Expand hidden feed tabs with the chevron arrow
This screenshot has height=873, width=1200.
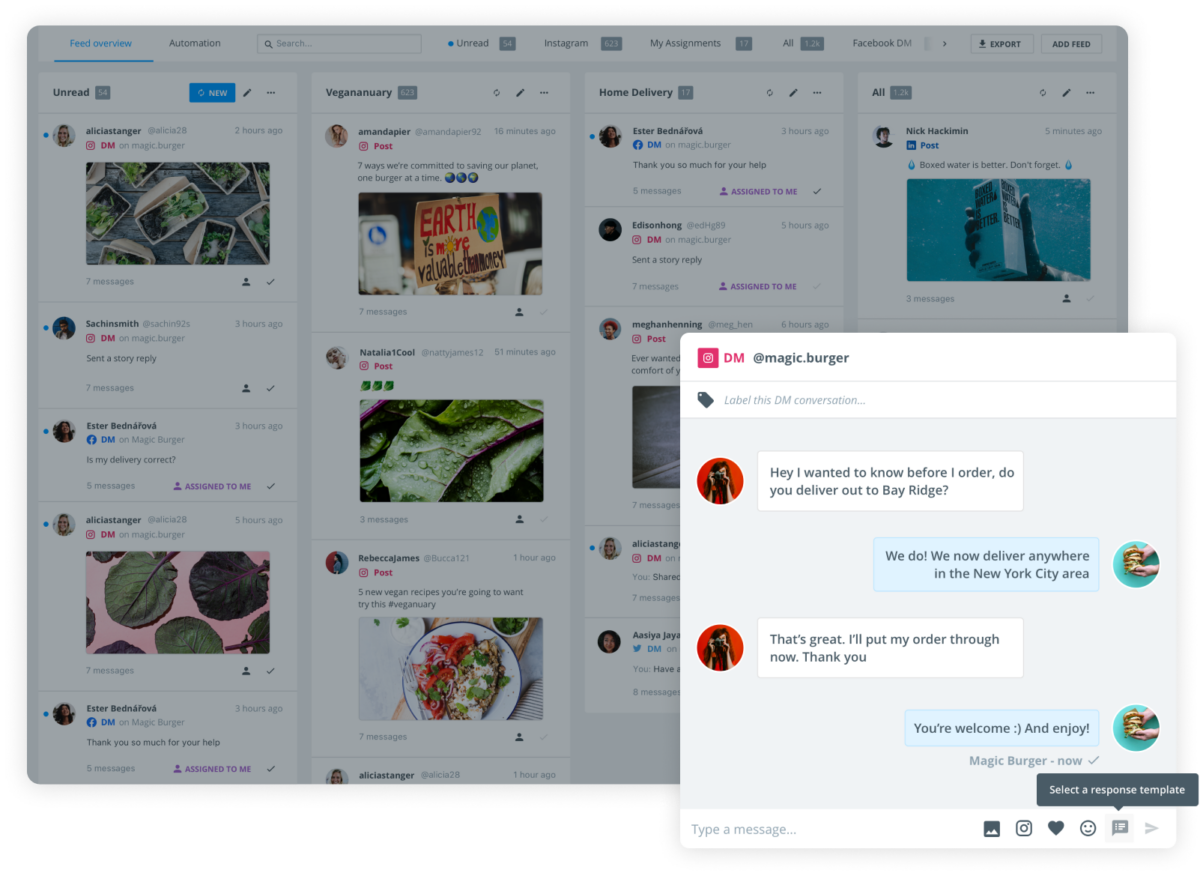pyautogui.click(x=944, y=43)
